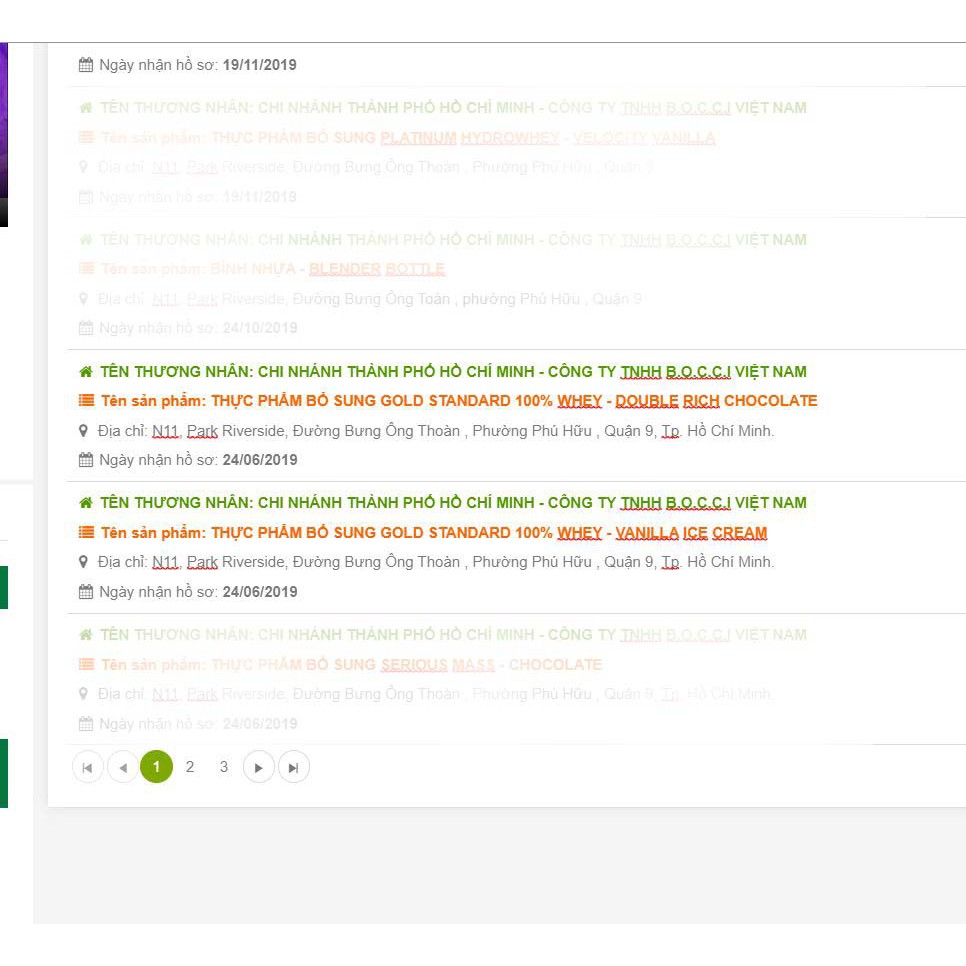Click list icon beside Double Rich Chocolate product
The image size is (966, 966).
pos(86,401)
